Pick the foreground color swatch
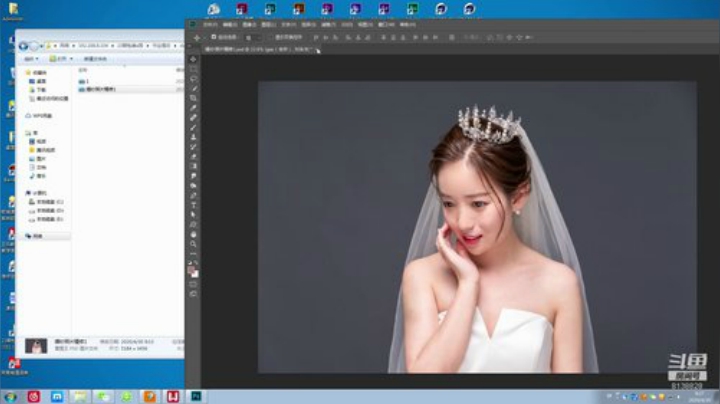This screenshot has width=720, height=404. [x=191, y=269]
